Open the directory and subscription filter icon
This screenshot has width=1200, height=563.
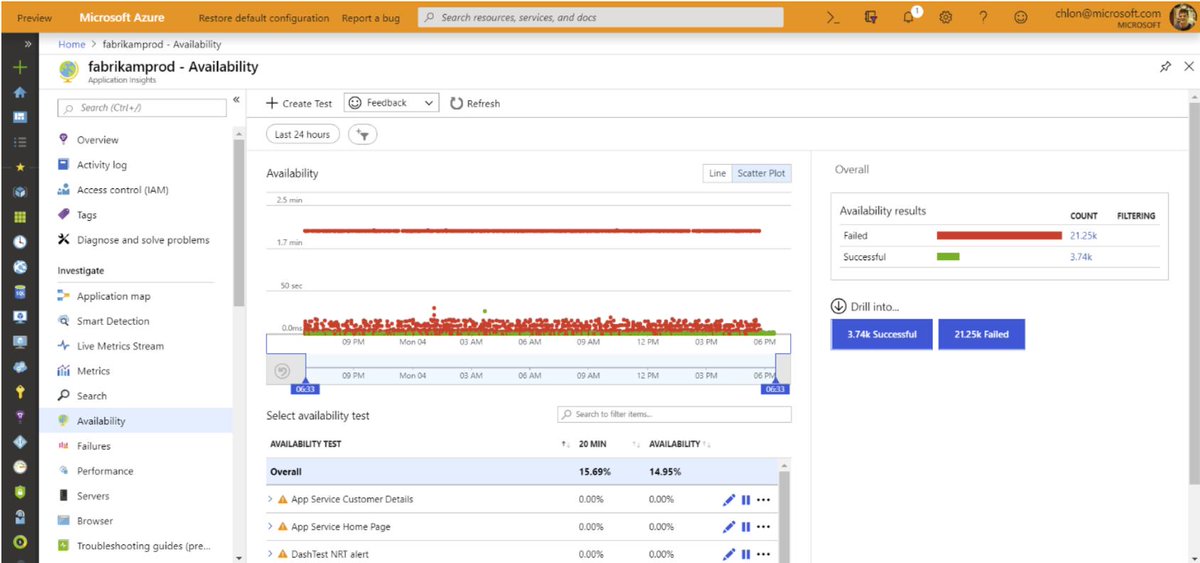[871, 17]
